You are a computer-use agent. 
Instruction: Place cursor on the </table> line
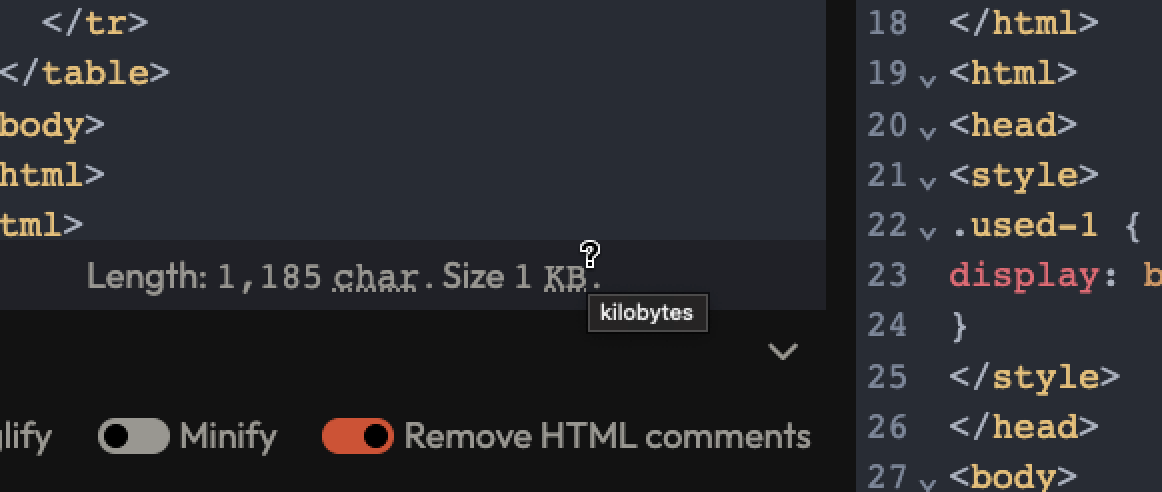pos(85,73)
